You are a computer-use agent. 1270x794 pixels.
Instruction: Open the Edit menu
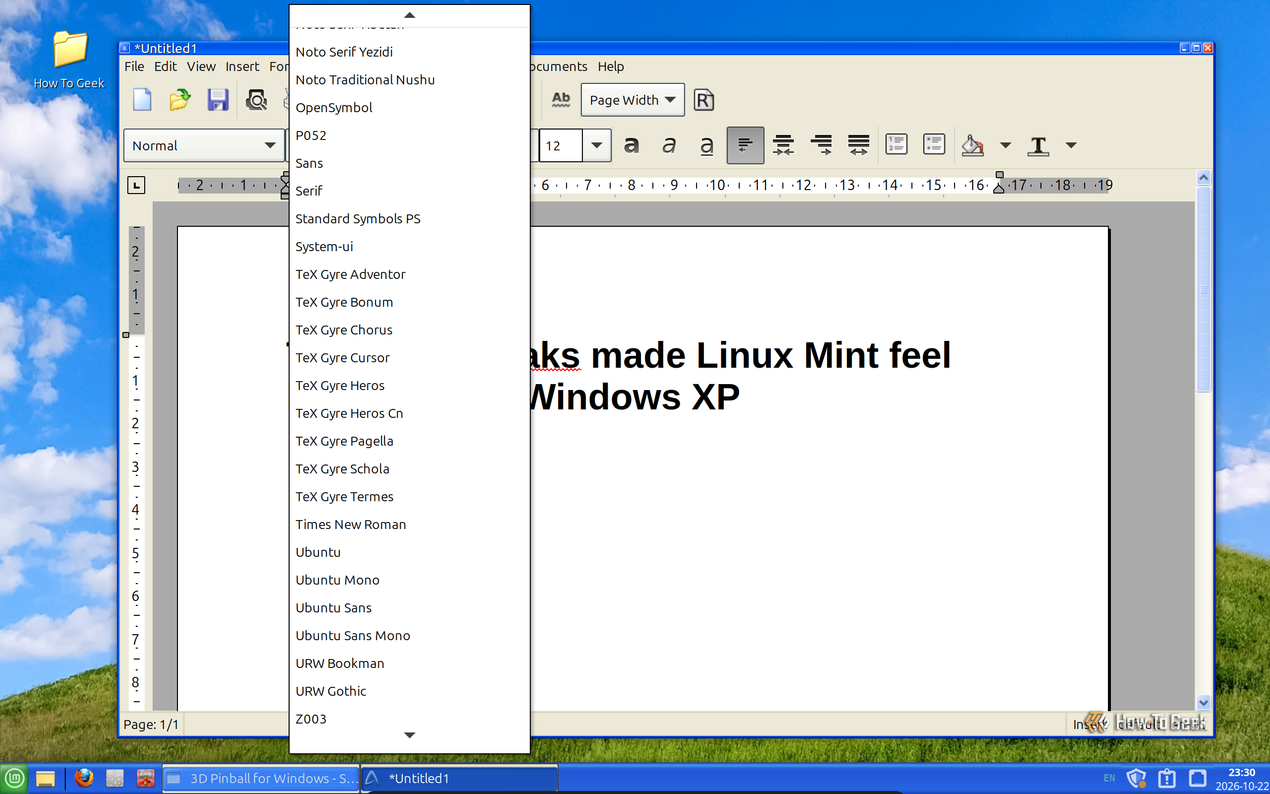point(165,66)
